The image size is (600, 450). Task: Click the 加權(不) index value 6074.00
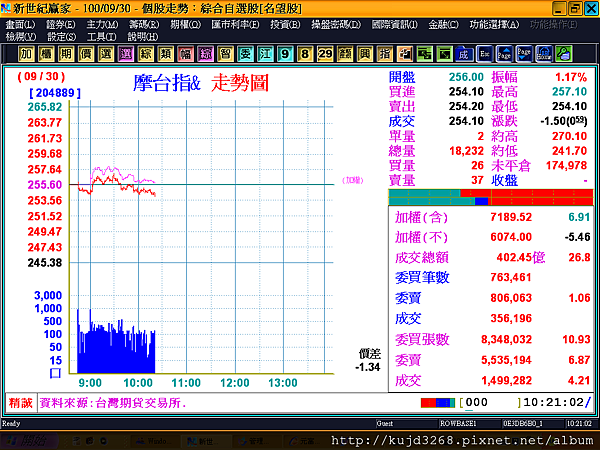(511, 237)
